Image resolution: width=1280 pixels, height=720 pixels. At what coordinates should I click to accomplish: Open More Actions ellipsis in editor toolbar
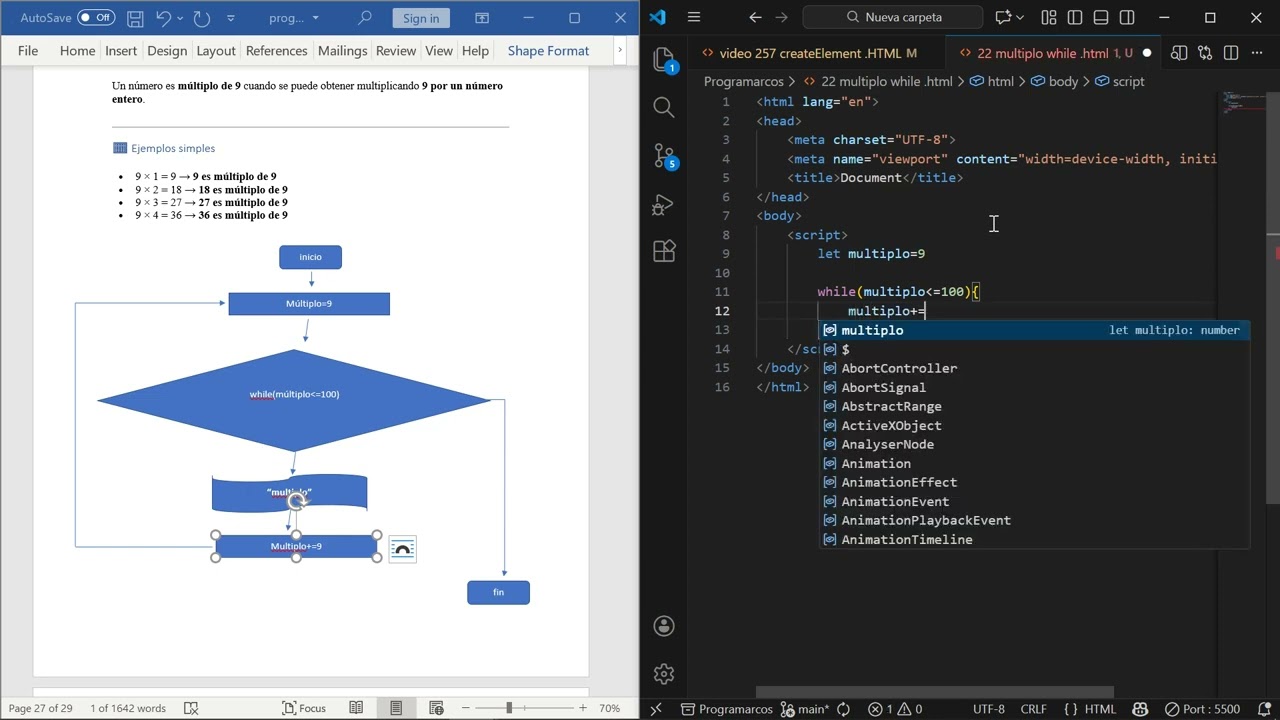1257,53
